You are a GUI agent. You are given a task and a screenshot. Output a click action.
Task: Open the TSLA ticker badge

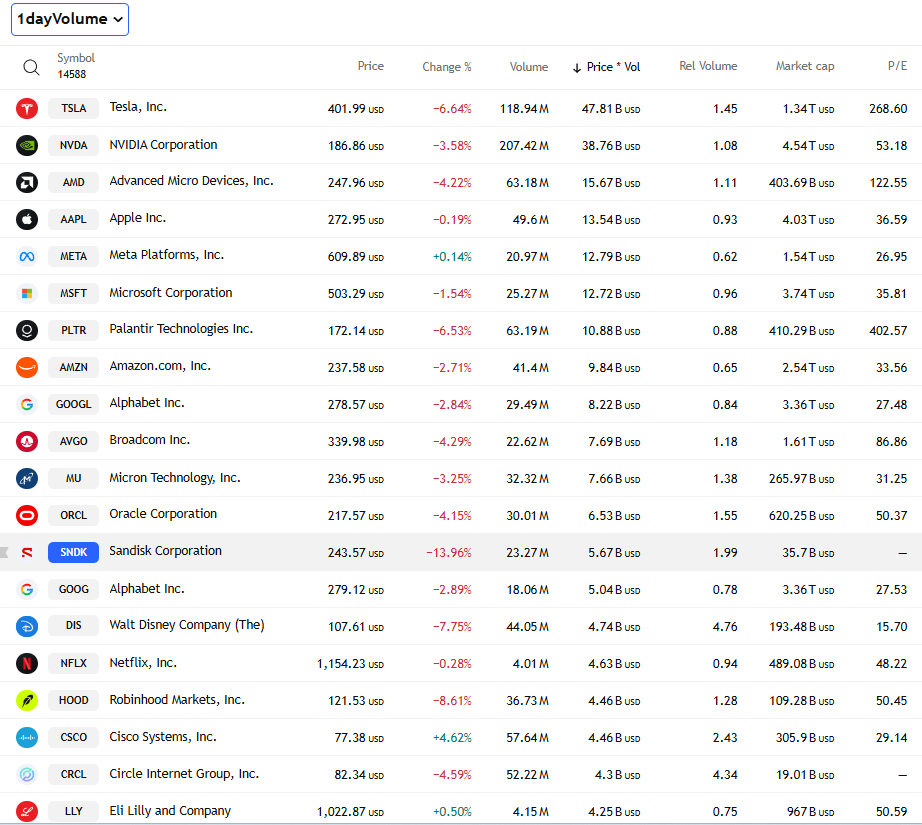pos(74,108)
